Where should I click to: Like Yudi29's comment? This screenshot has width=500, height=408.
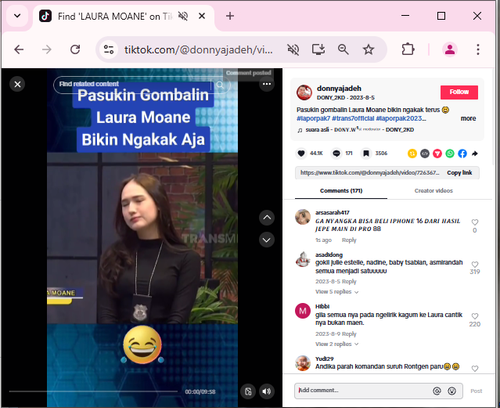click(475, 368)
